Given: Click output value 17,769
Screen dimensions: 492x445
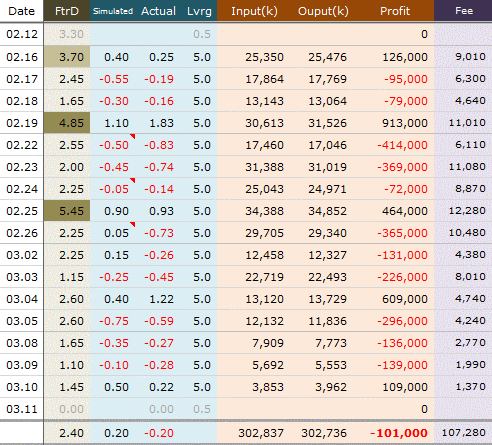Looking at the screenshot, I should 327,79.
